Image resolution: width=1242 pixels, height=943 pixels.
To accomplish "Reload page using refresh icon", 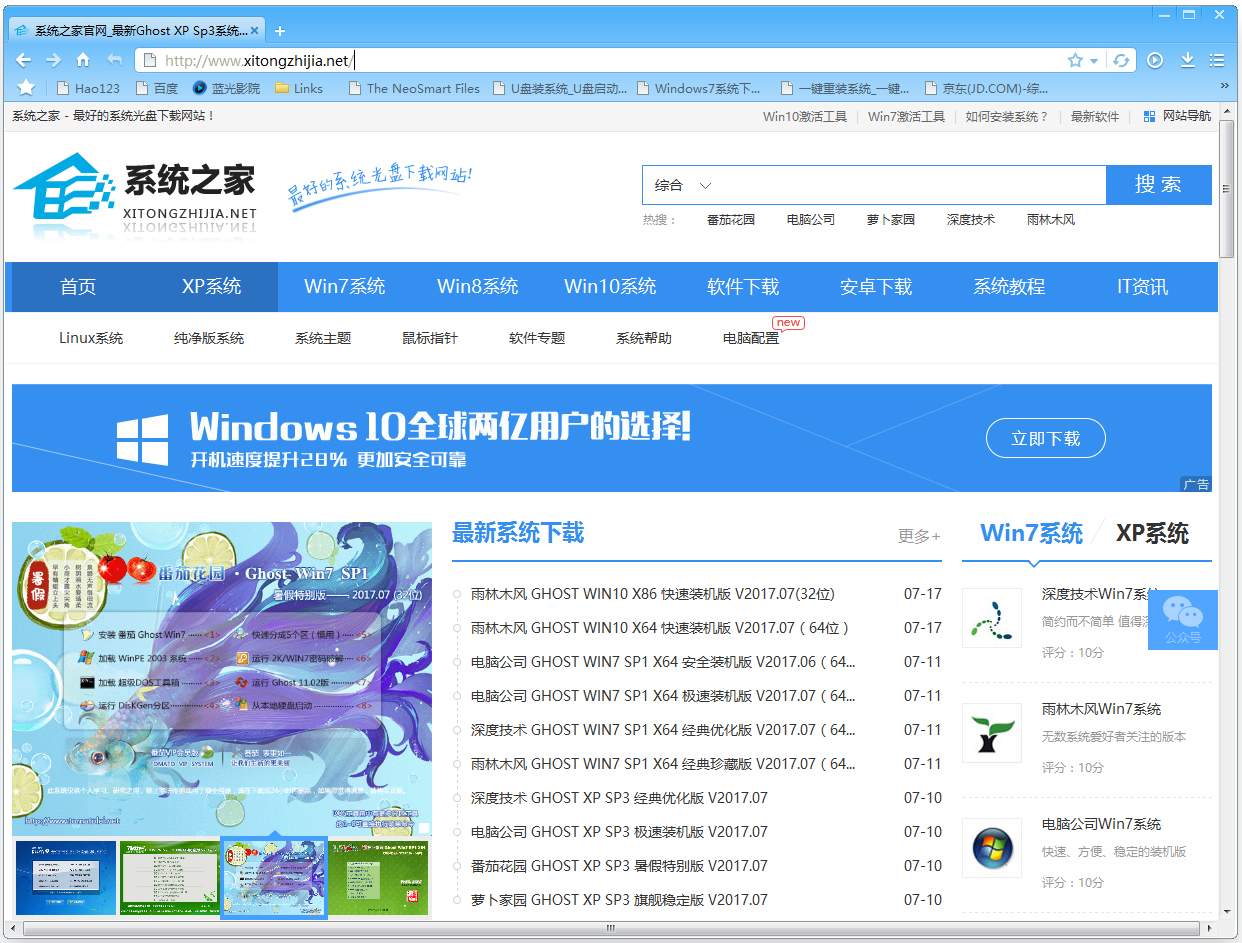I will [x=1122, y=60].
